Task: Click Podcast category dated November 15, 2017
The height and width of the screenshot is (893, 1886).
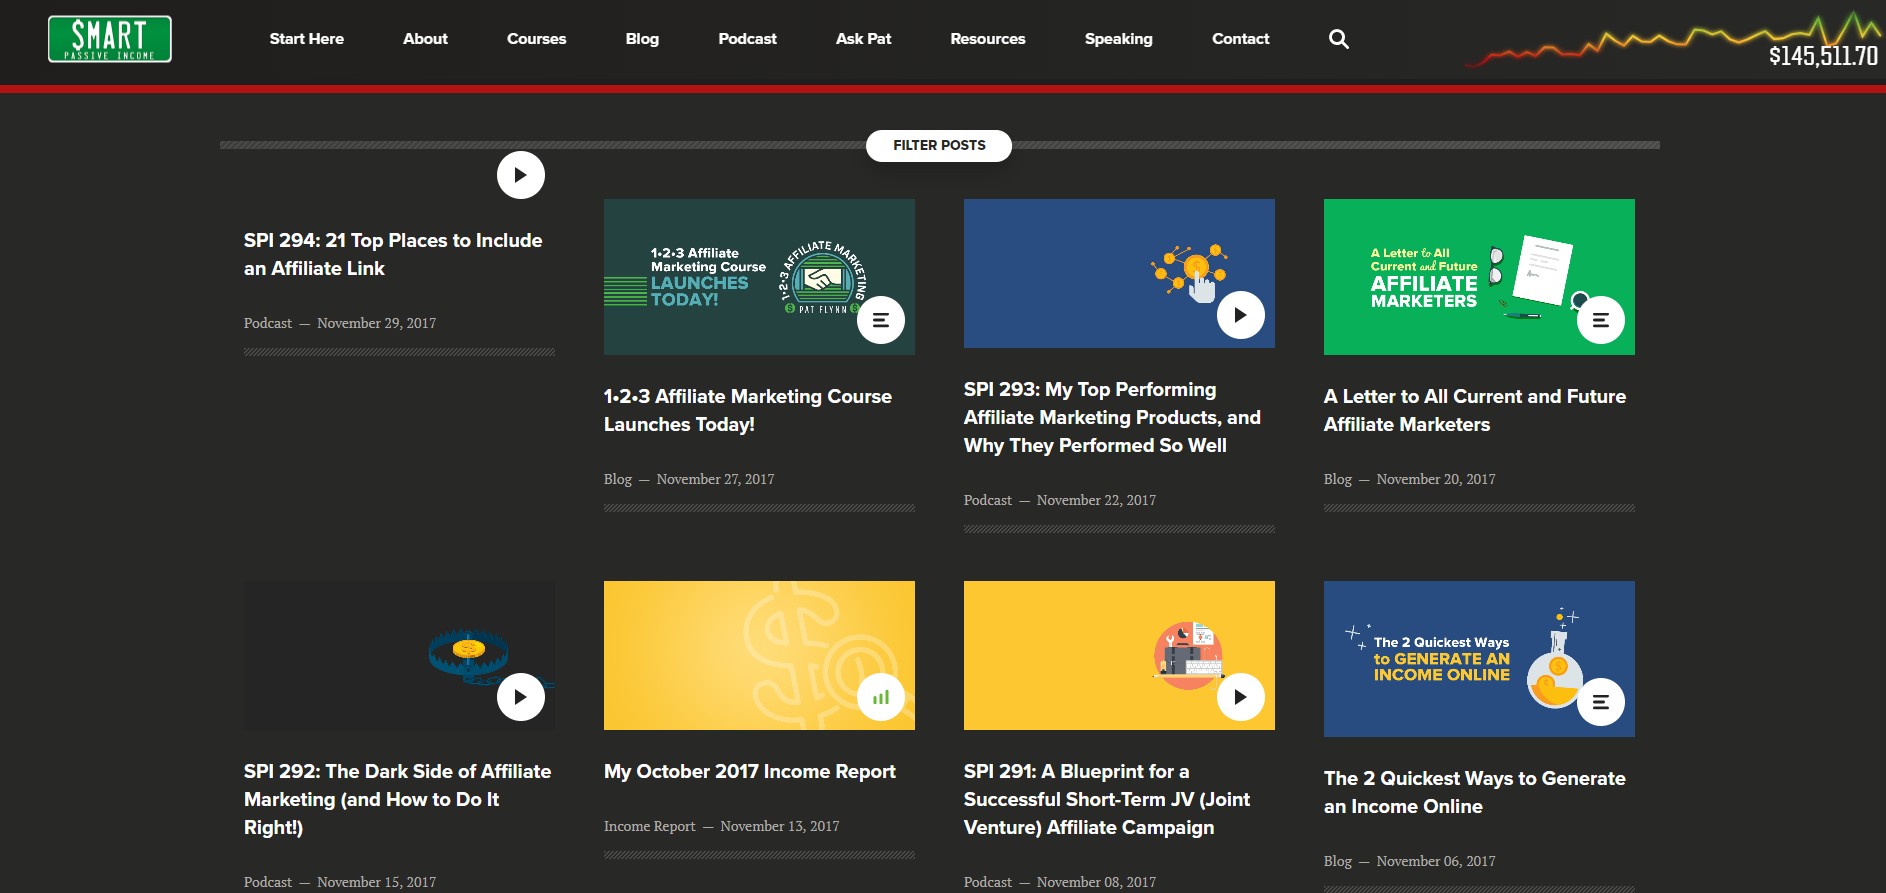Action: (x=268, y=882)
